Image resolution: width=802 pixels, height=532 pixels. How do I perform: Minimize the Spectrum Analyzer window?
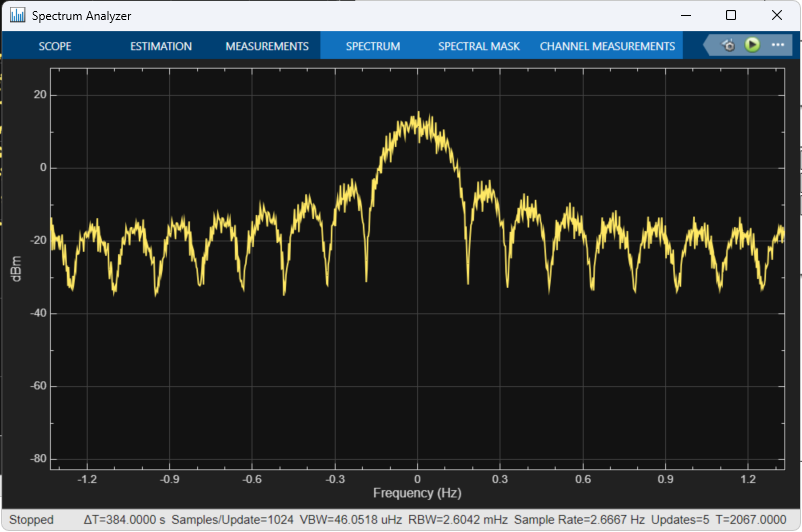click(x=686, y=15)
